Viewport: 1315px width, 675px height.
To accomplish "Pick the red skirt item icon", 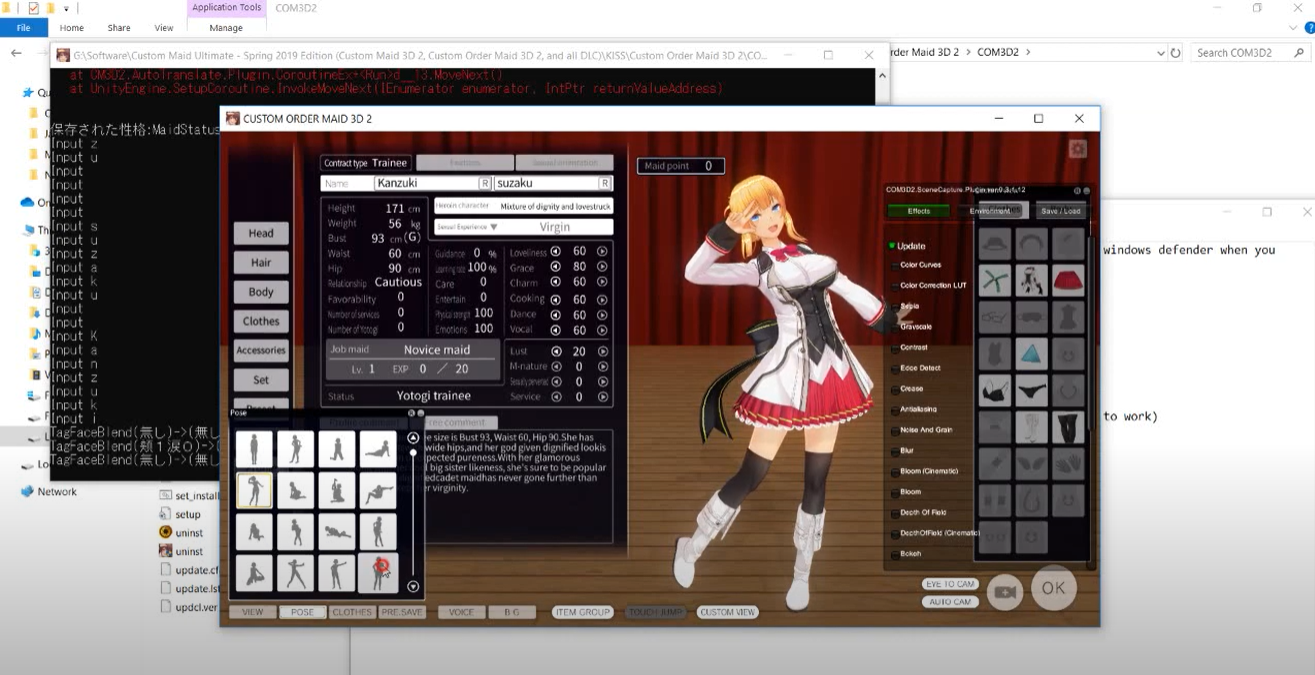I will tap(1069, 281).
